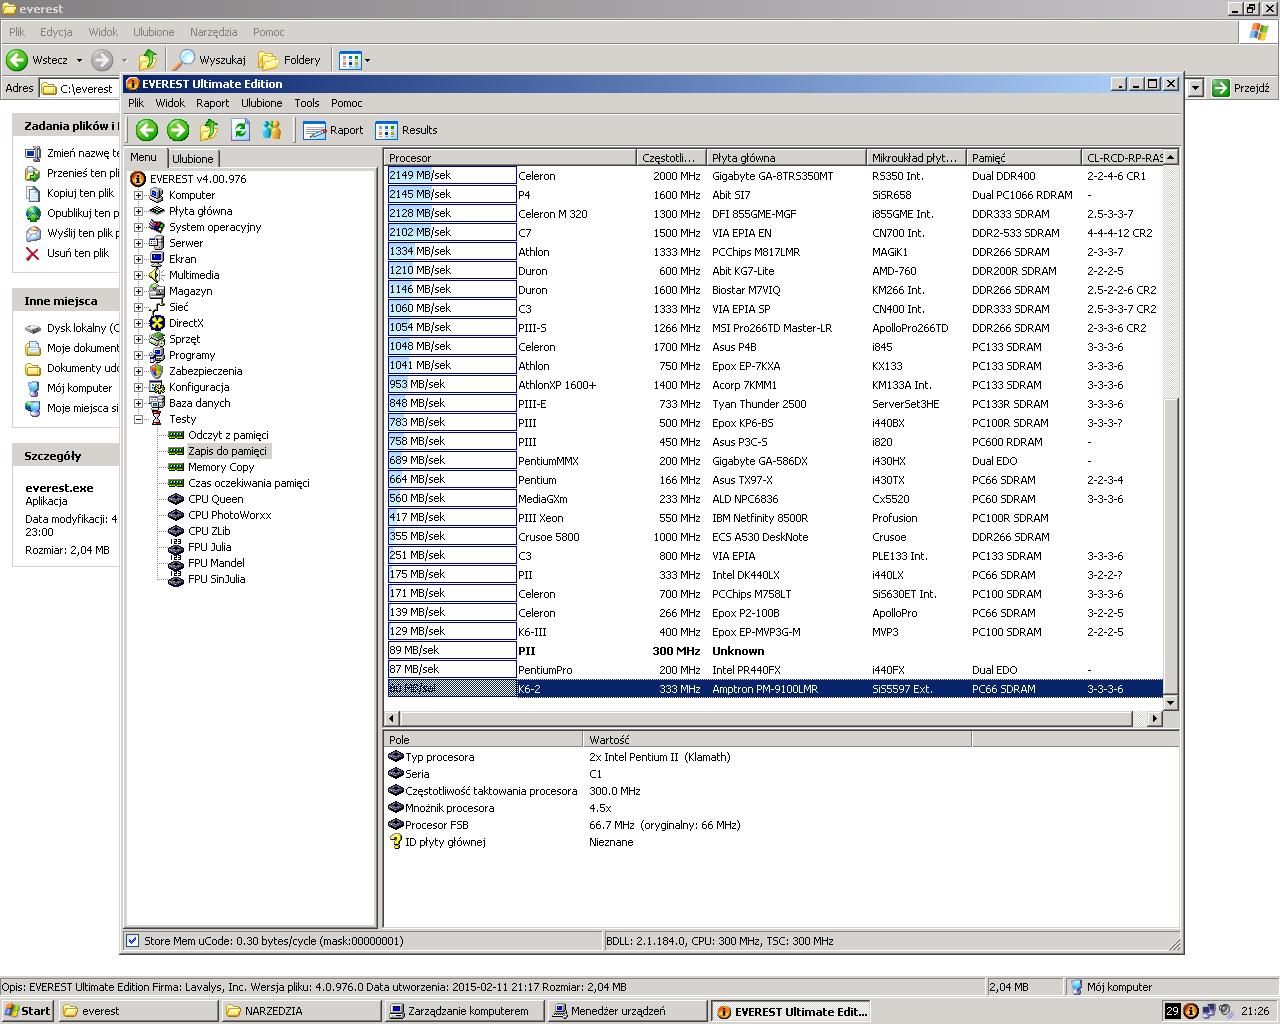The image size is (1280, 1024).
Task: Click Przejdź button in Explorer address bar
Action: click(1240, 88)
